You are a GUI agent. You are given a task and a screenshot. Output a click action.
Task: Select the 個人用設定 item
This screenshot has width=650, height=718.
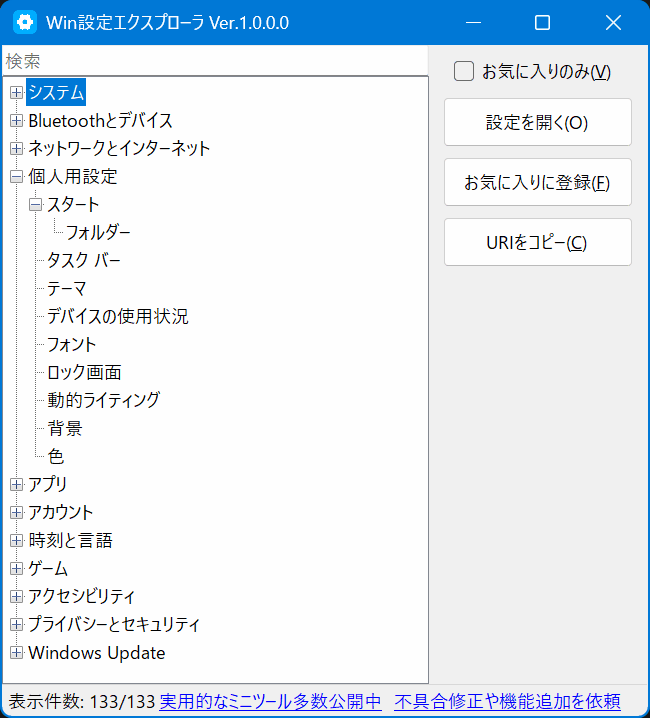point(73,177)
